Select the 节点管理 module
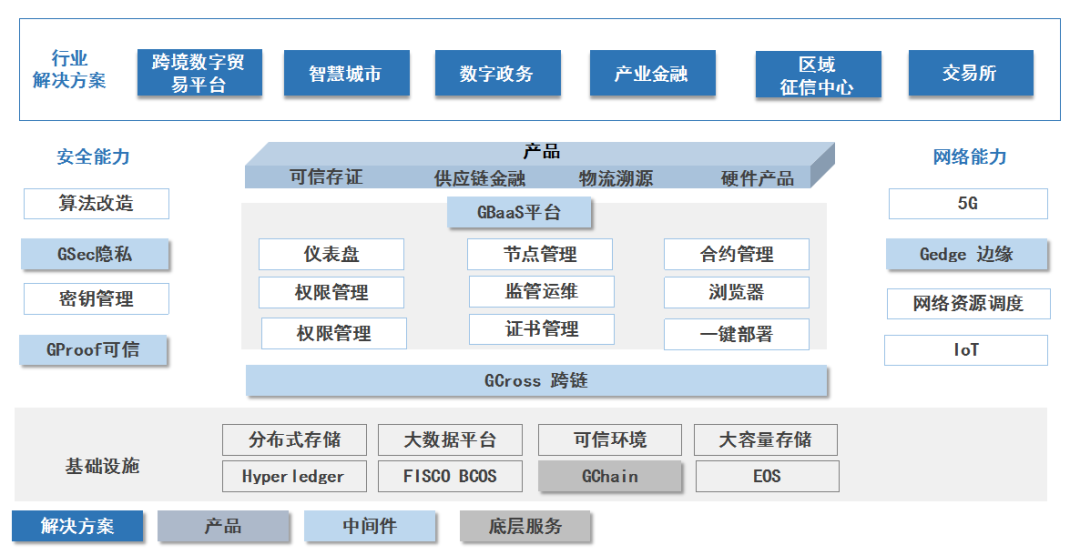The height and width of the screenshot is (555, 1080). pos(539,254)
